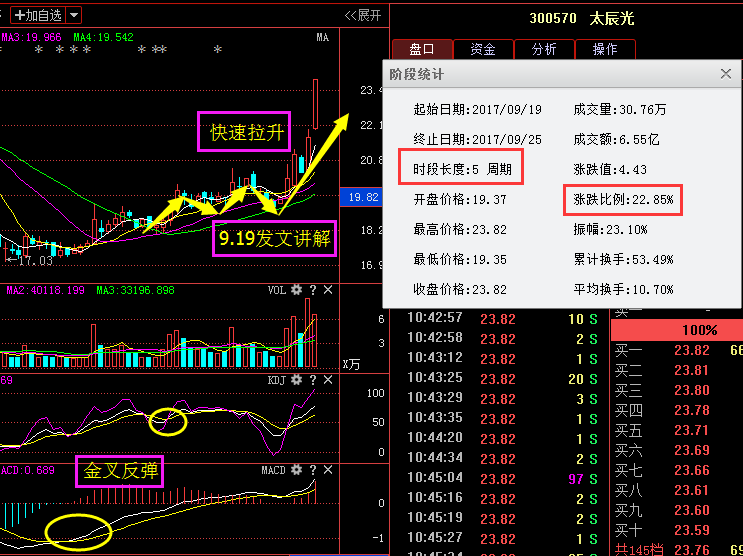Switch to the 盘口 tab
Image resolution: width=743 pixels, height=556 pixels.
coord(421,49)
